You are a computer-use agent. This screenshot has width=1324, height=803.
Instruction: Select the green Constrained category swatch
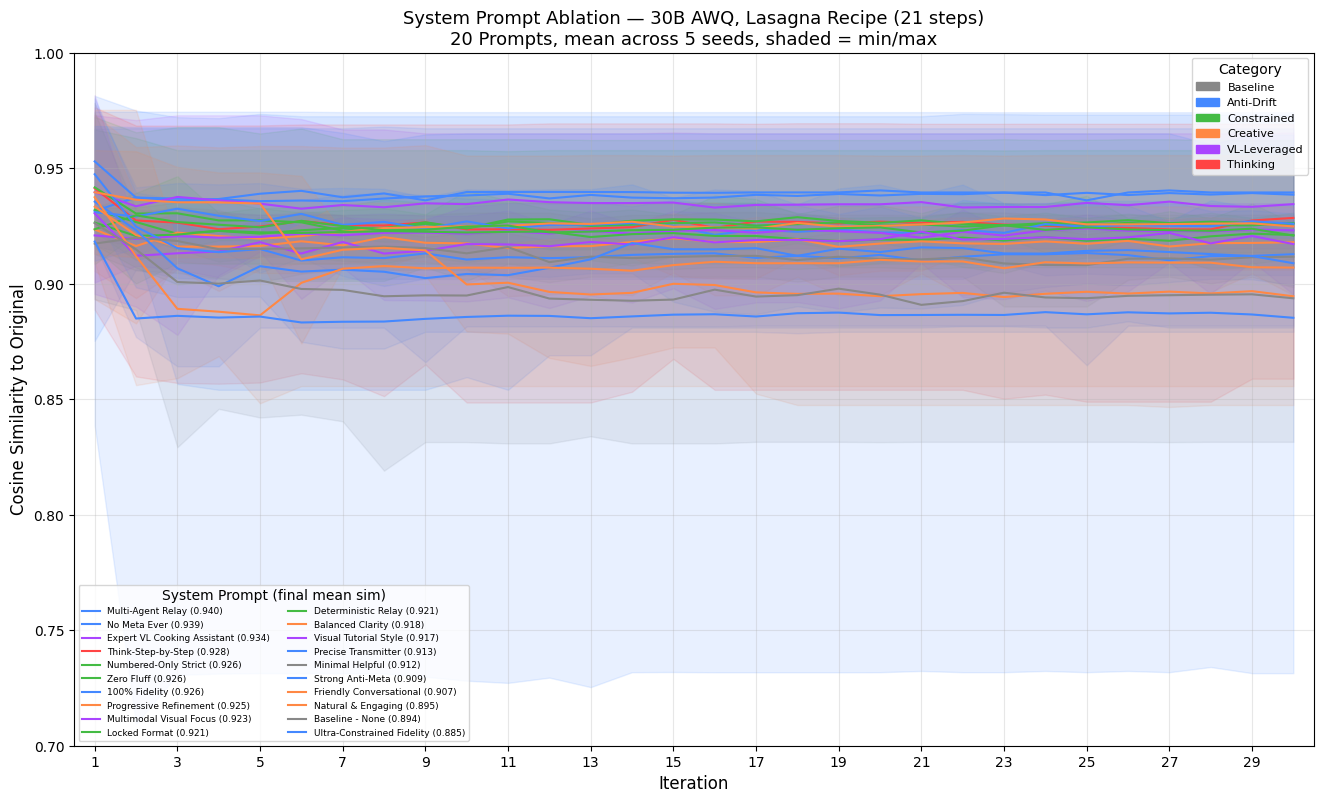pos(1208,118)
